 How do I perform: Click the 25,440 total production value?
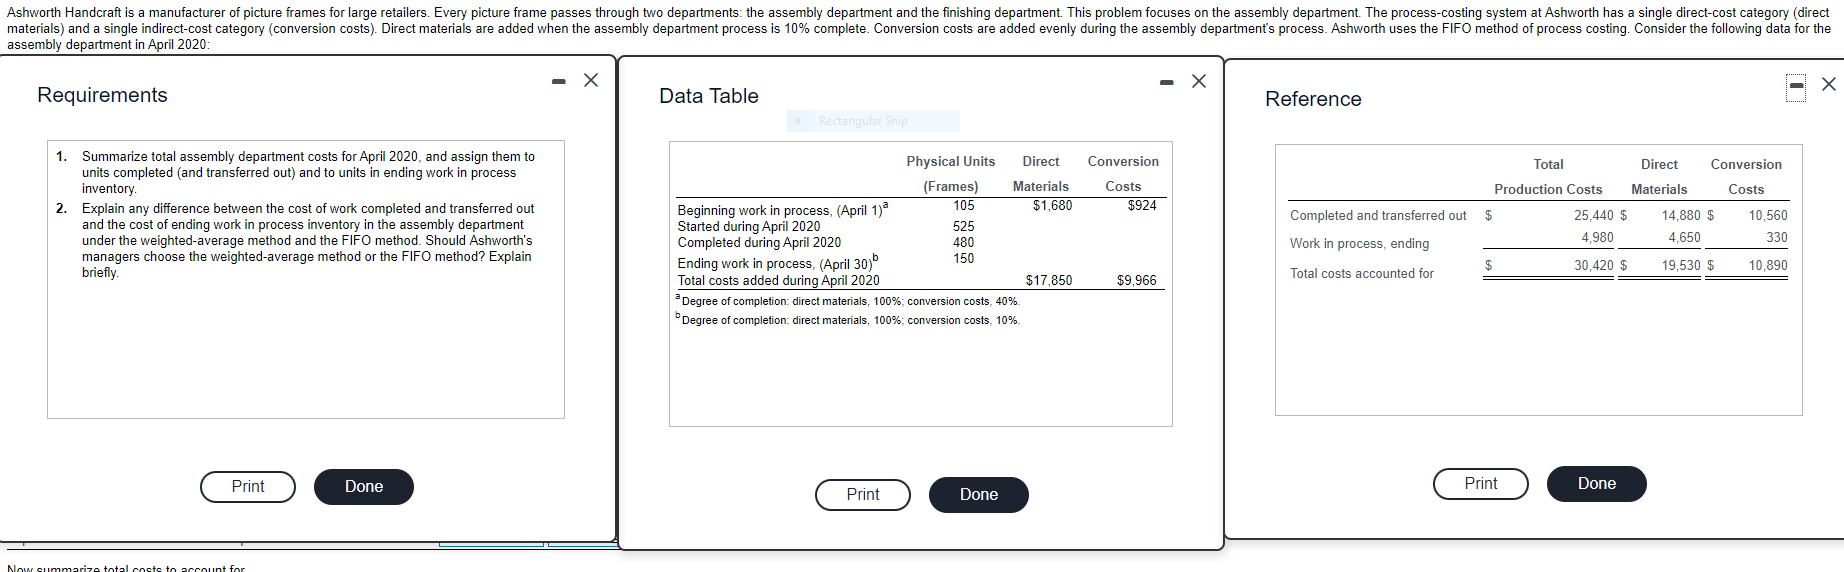tap(1593, 215)
